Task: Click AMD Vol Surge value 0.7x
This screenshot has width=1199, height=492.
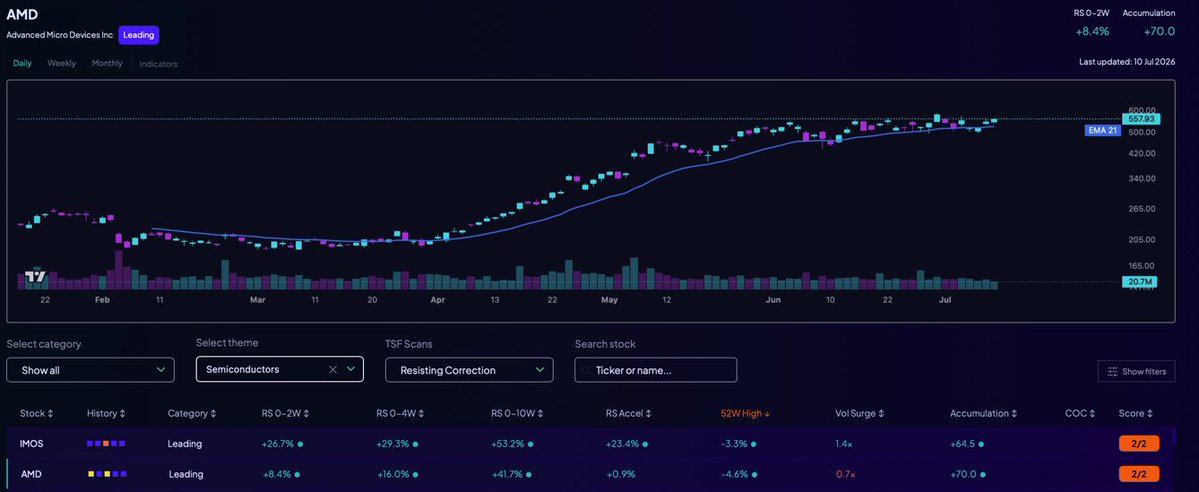Action: tap(844, 474)
